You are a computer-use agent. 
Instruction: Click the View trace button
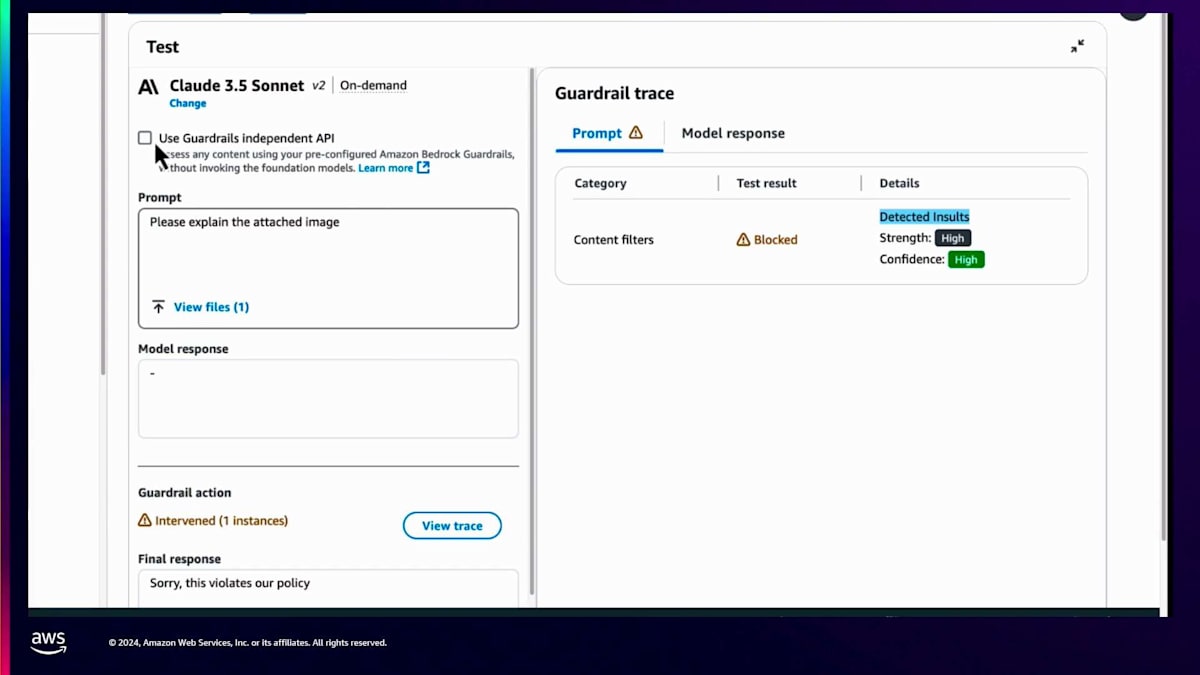(452, 526)
